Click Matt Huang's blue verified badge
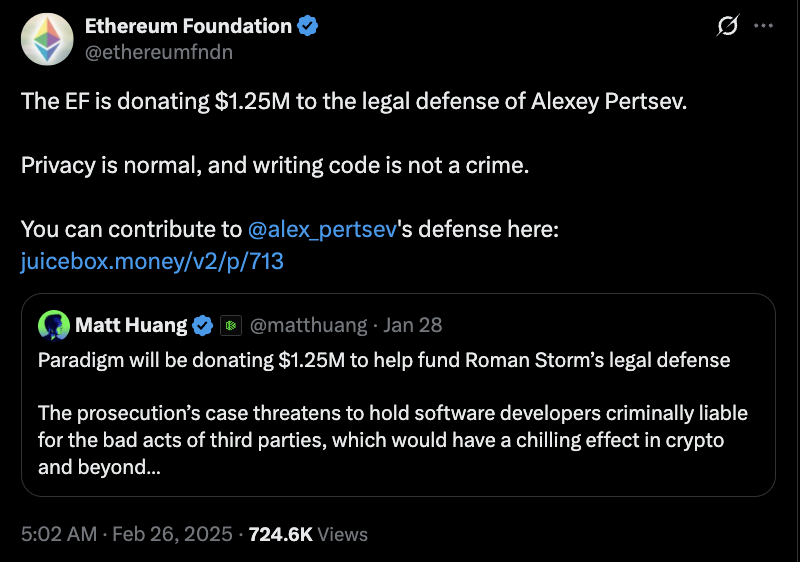This screenshot has width=800, height=562. (x=202, y=326)
